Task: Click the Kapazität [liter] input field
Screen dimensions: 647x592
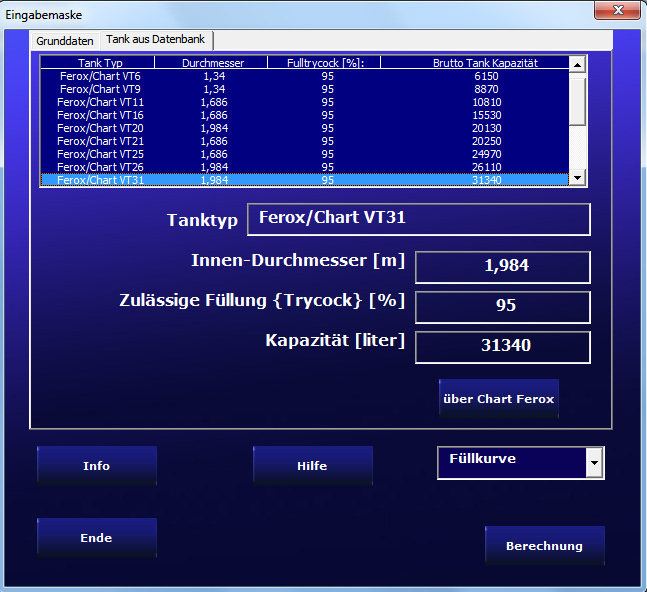Action: pyautogui.click(x=503, y=347)
